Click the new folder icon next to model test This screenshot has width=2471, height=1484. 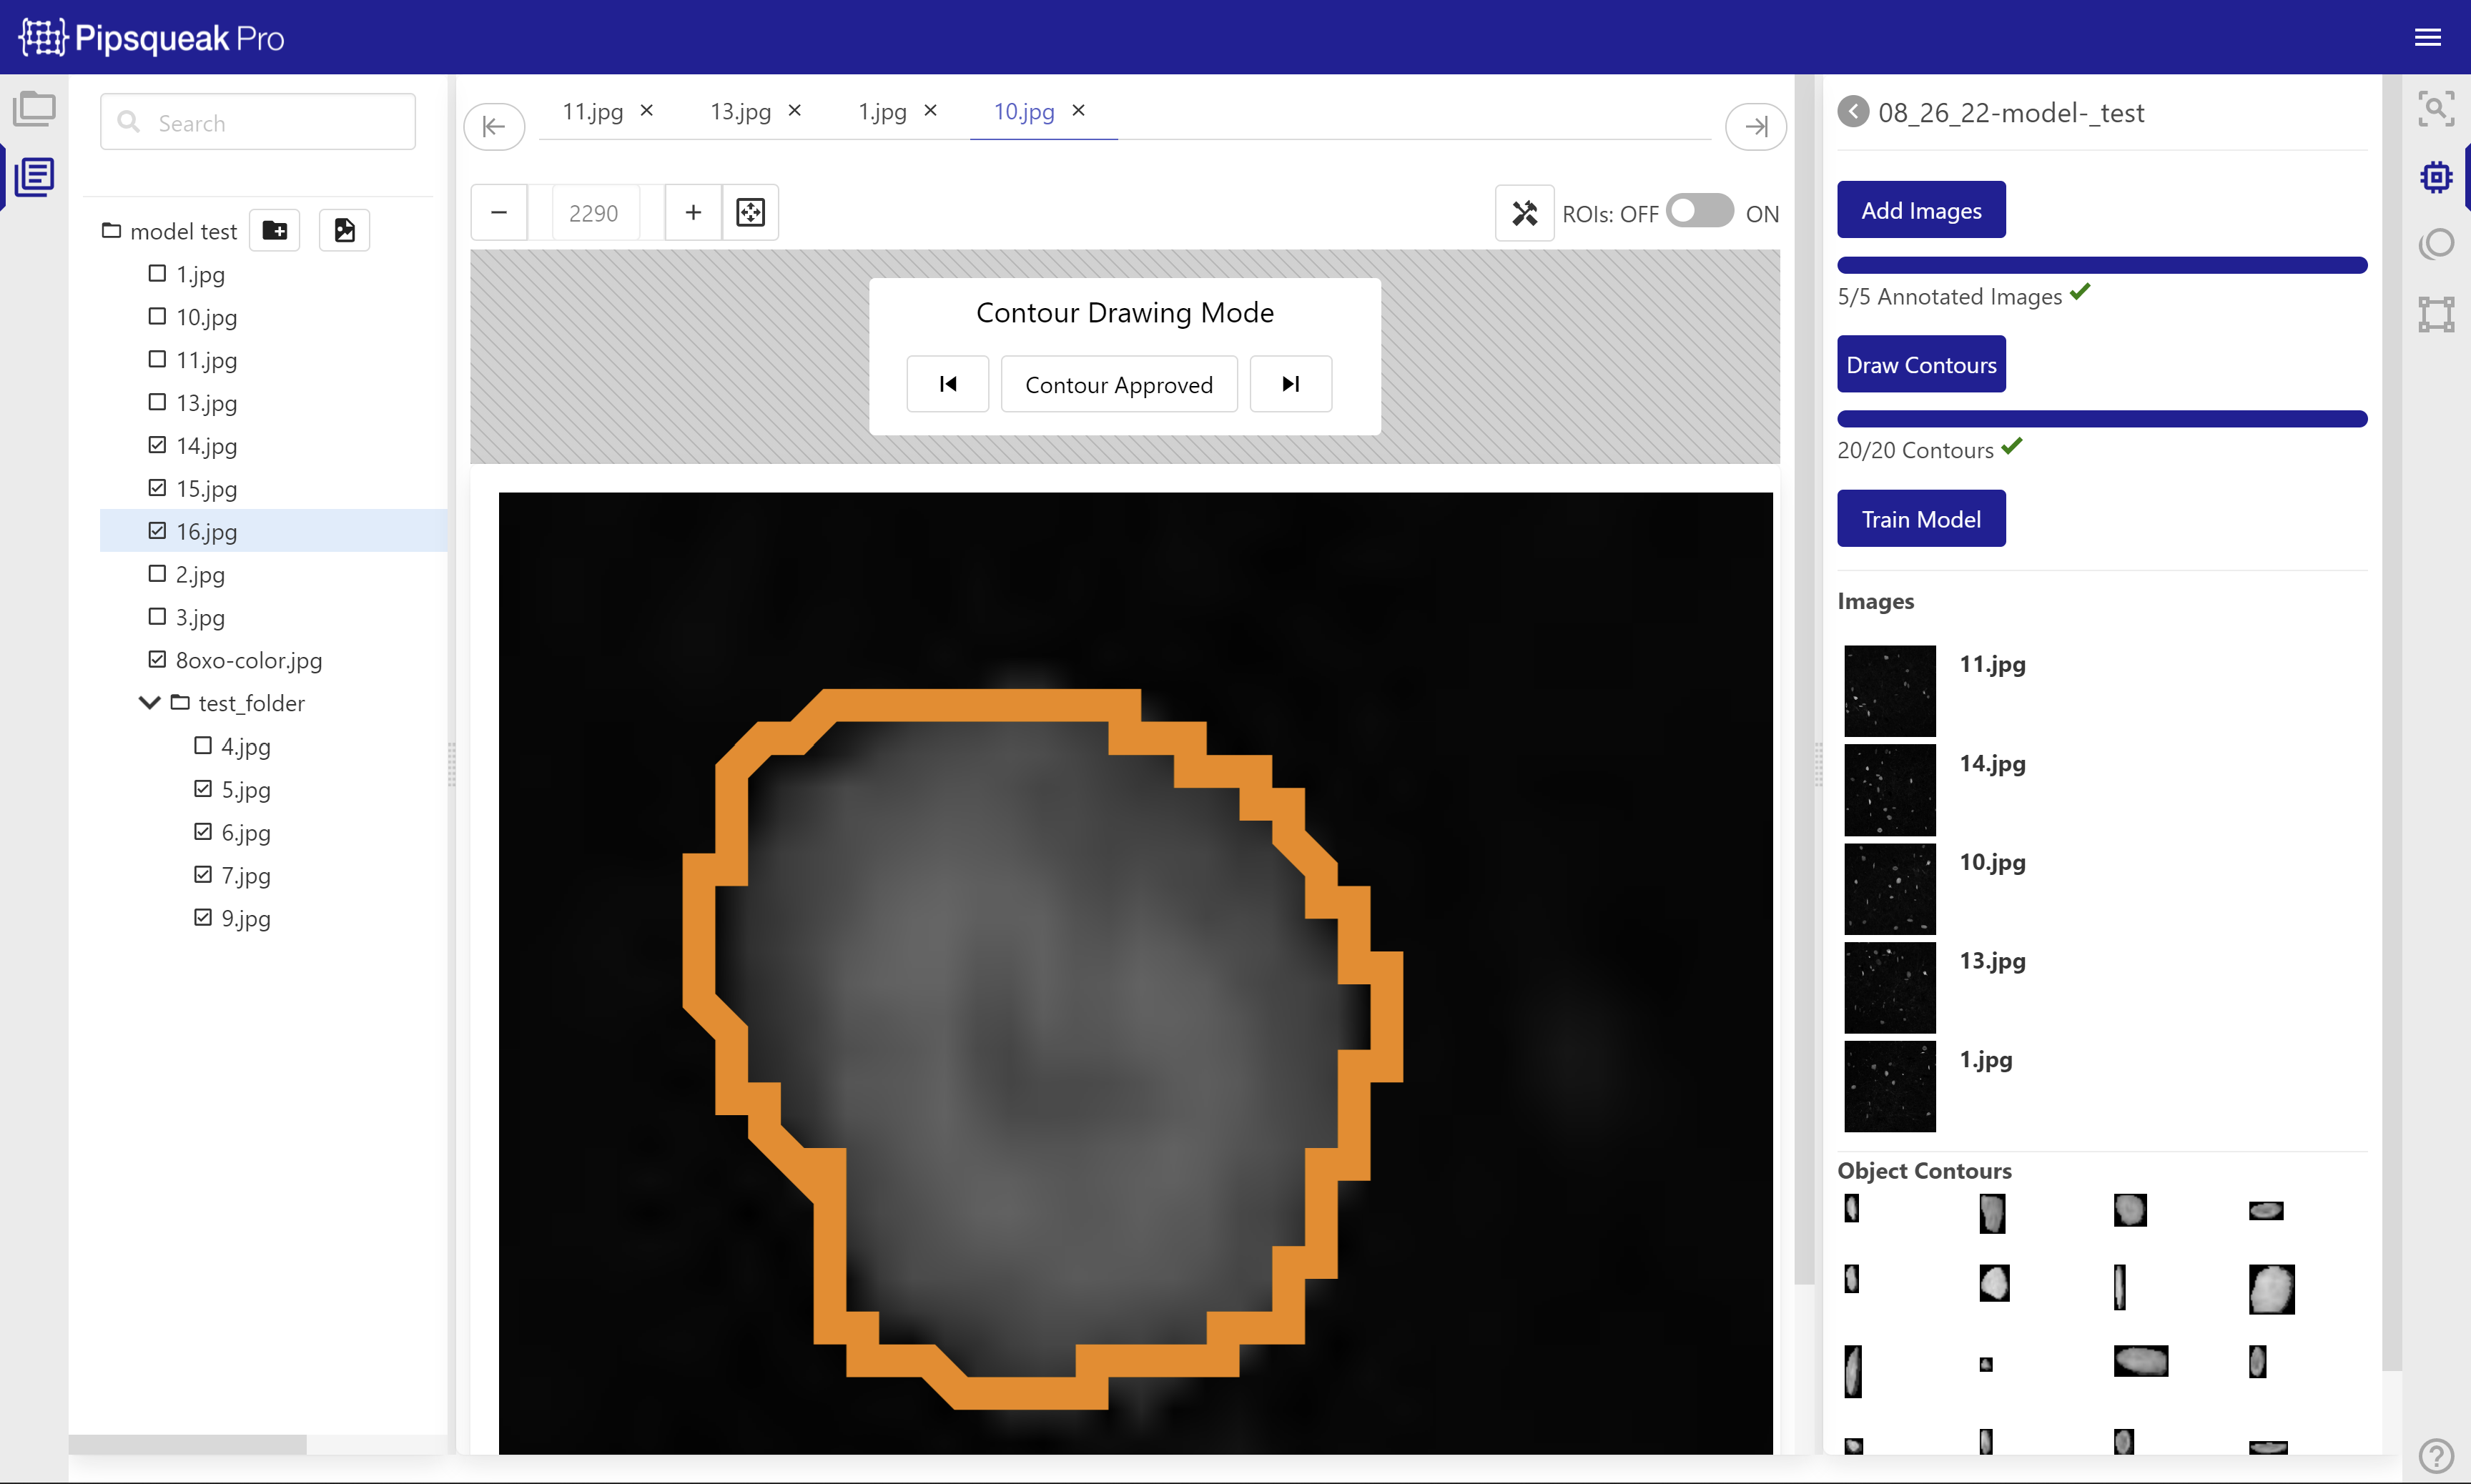275,231
